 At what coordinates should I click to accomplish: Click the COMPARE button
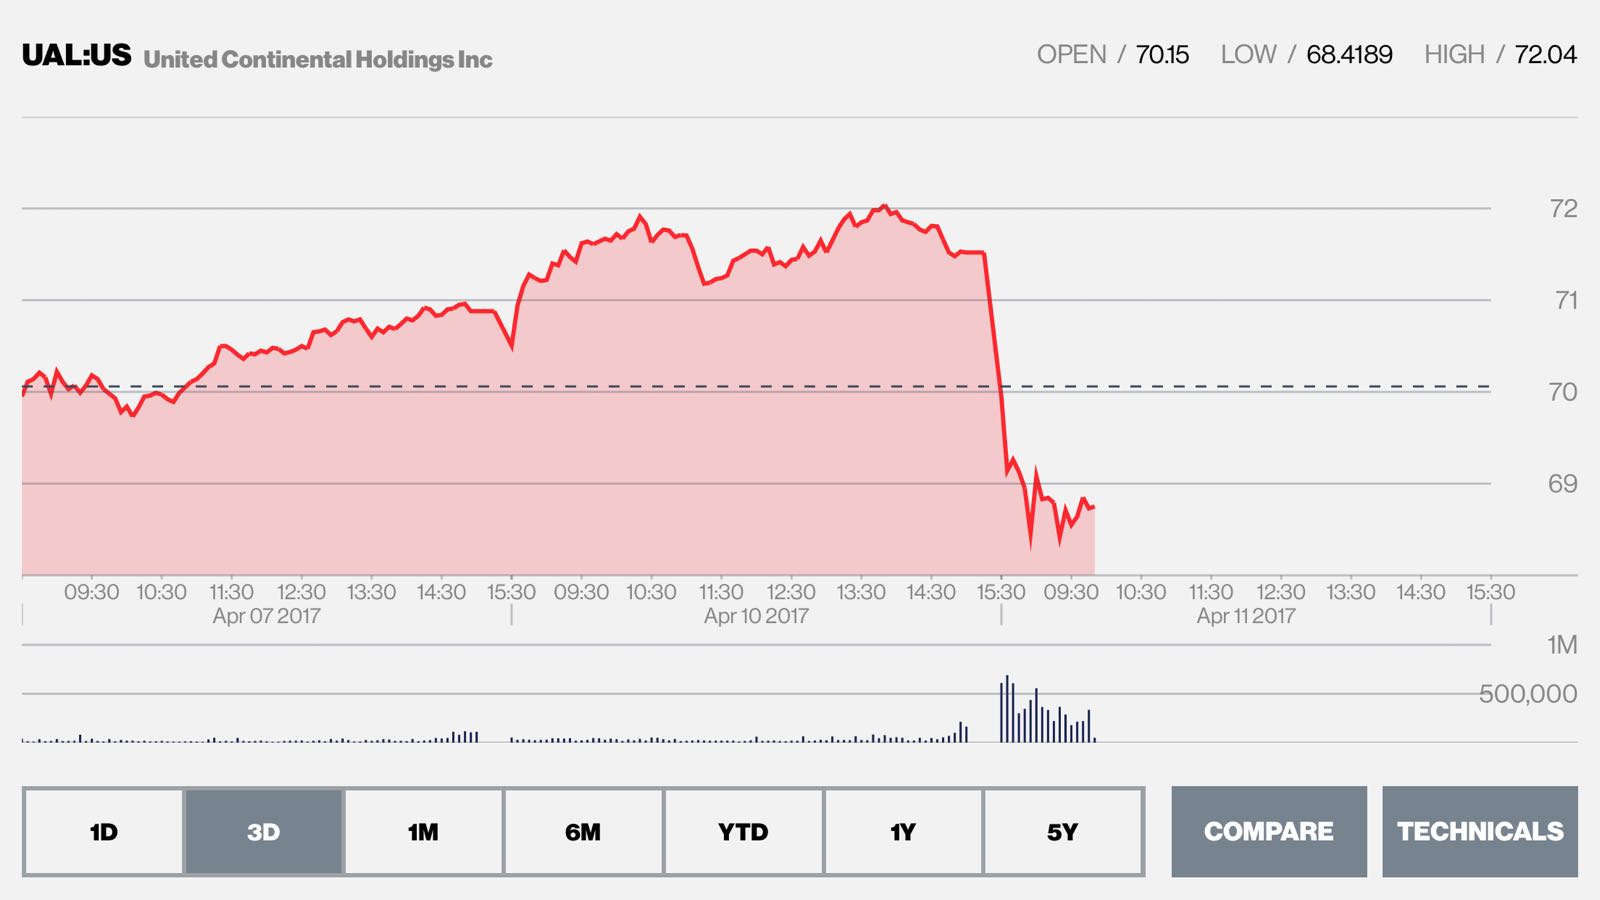[1269, 832]
